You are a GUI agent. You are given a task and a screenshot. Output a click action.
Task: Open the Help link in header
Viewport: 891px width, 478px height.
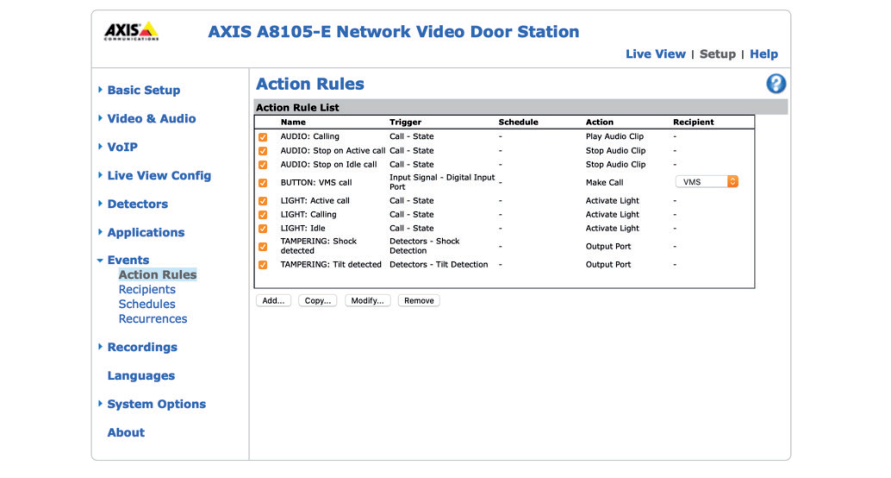(764, 54)
